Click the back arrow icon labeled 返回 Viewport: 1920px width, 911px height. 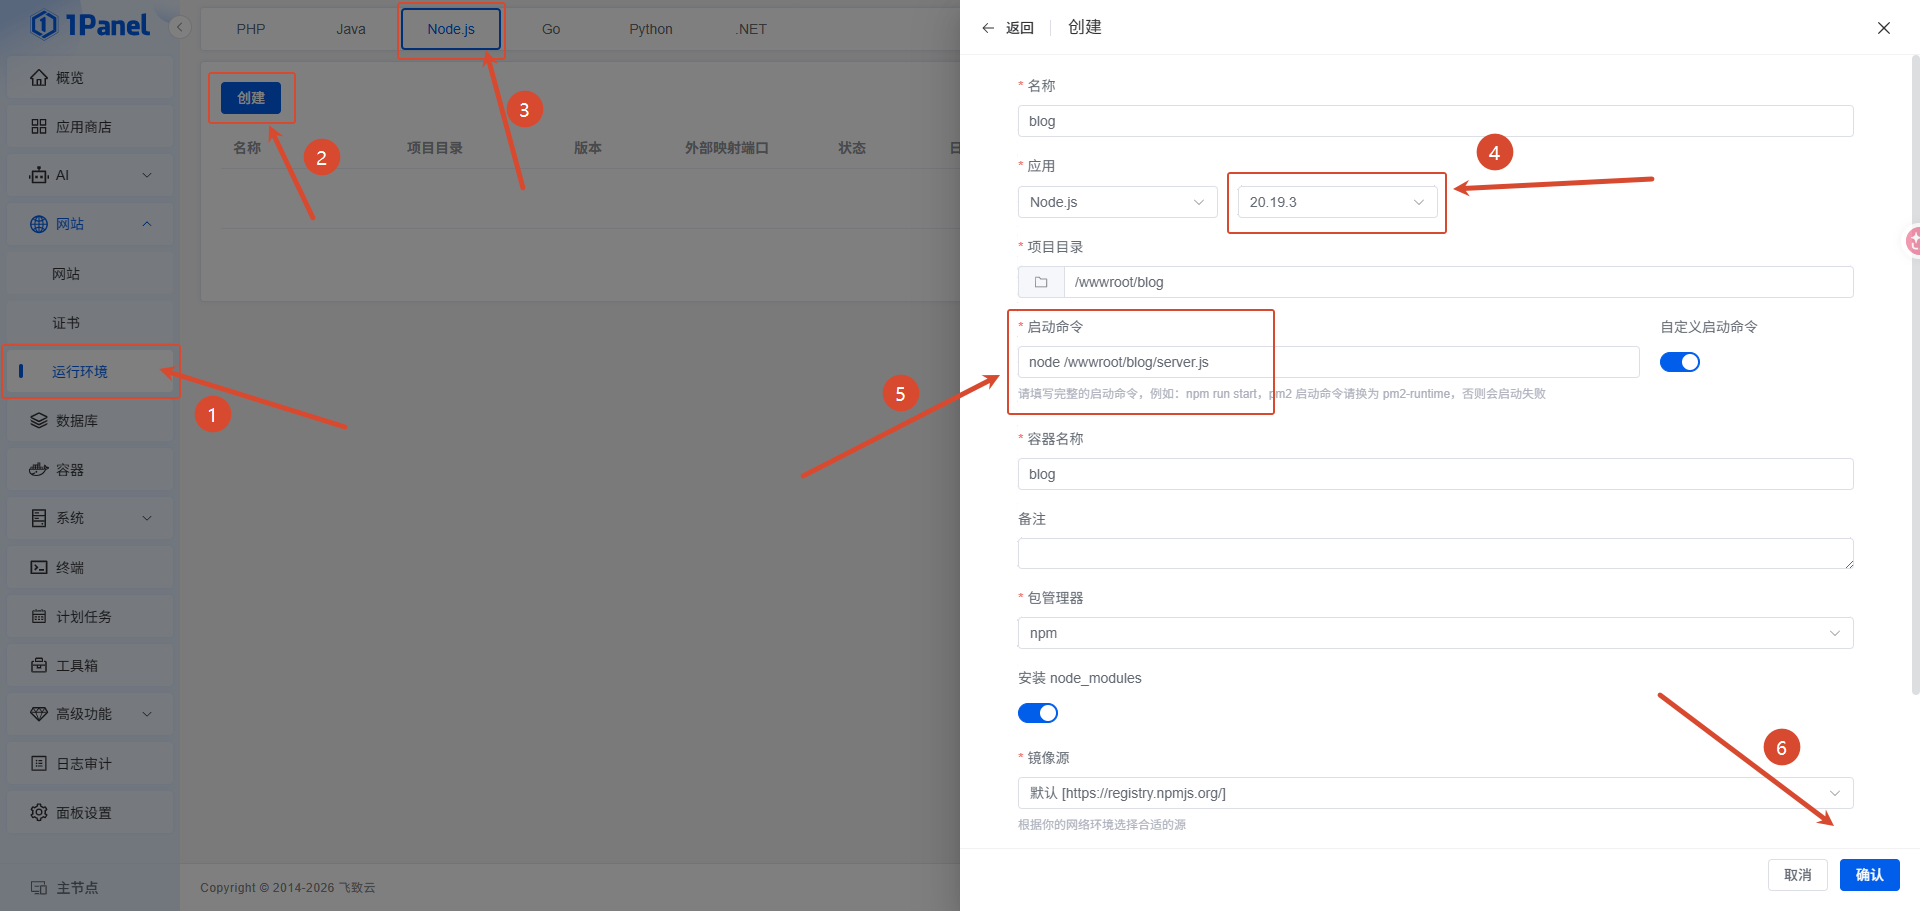tap(988, 28)
